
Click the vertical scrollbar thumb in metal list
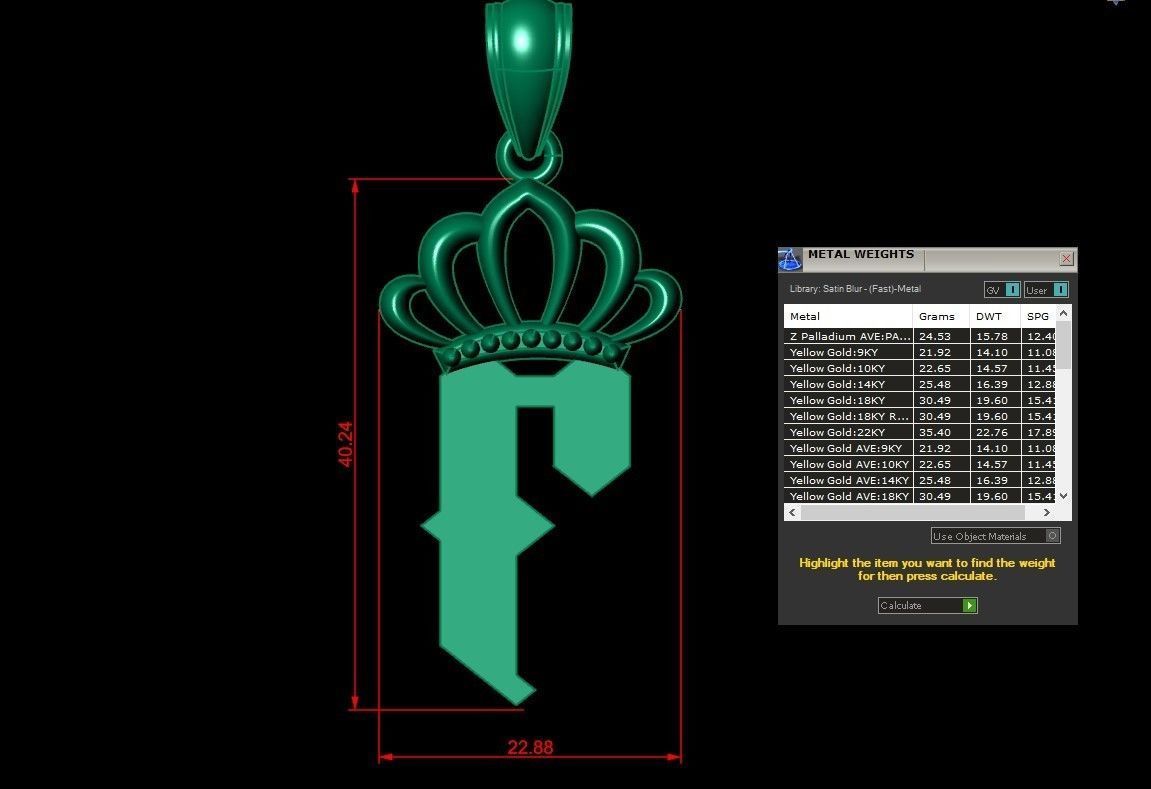coord(1064,345)
